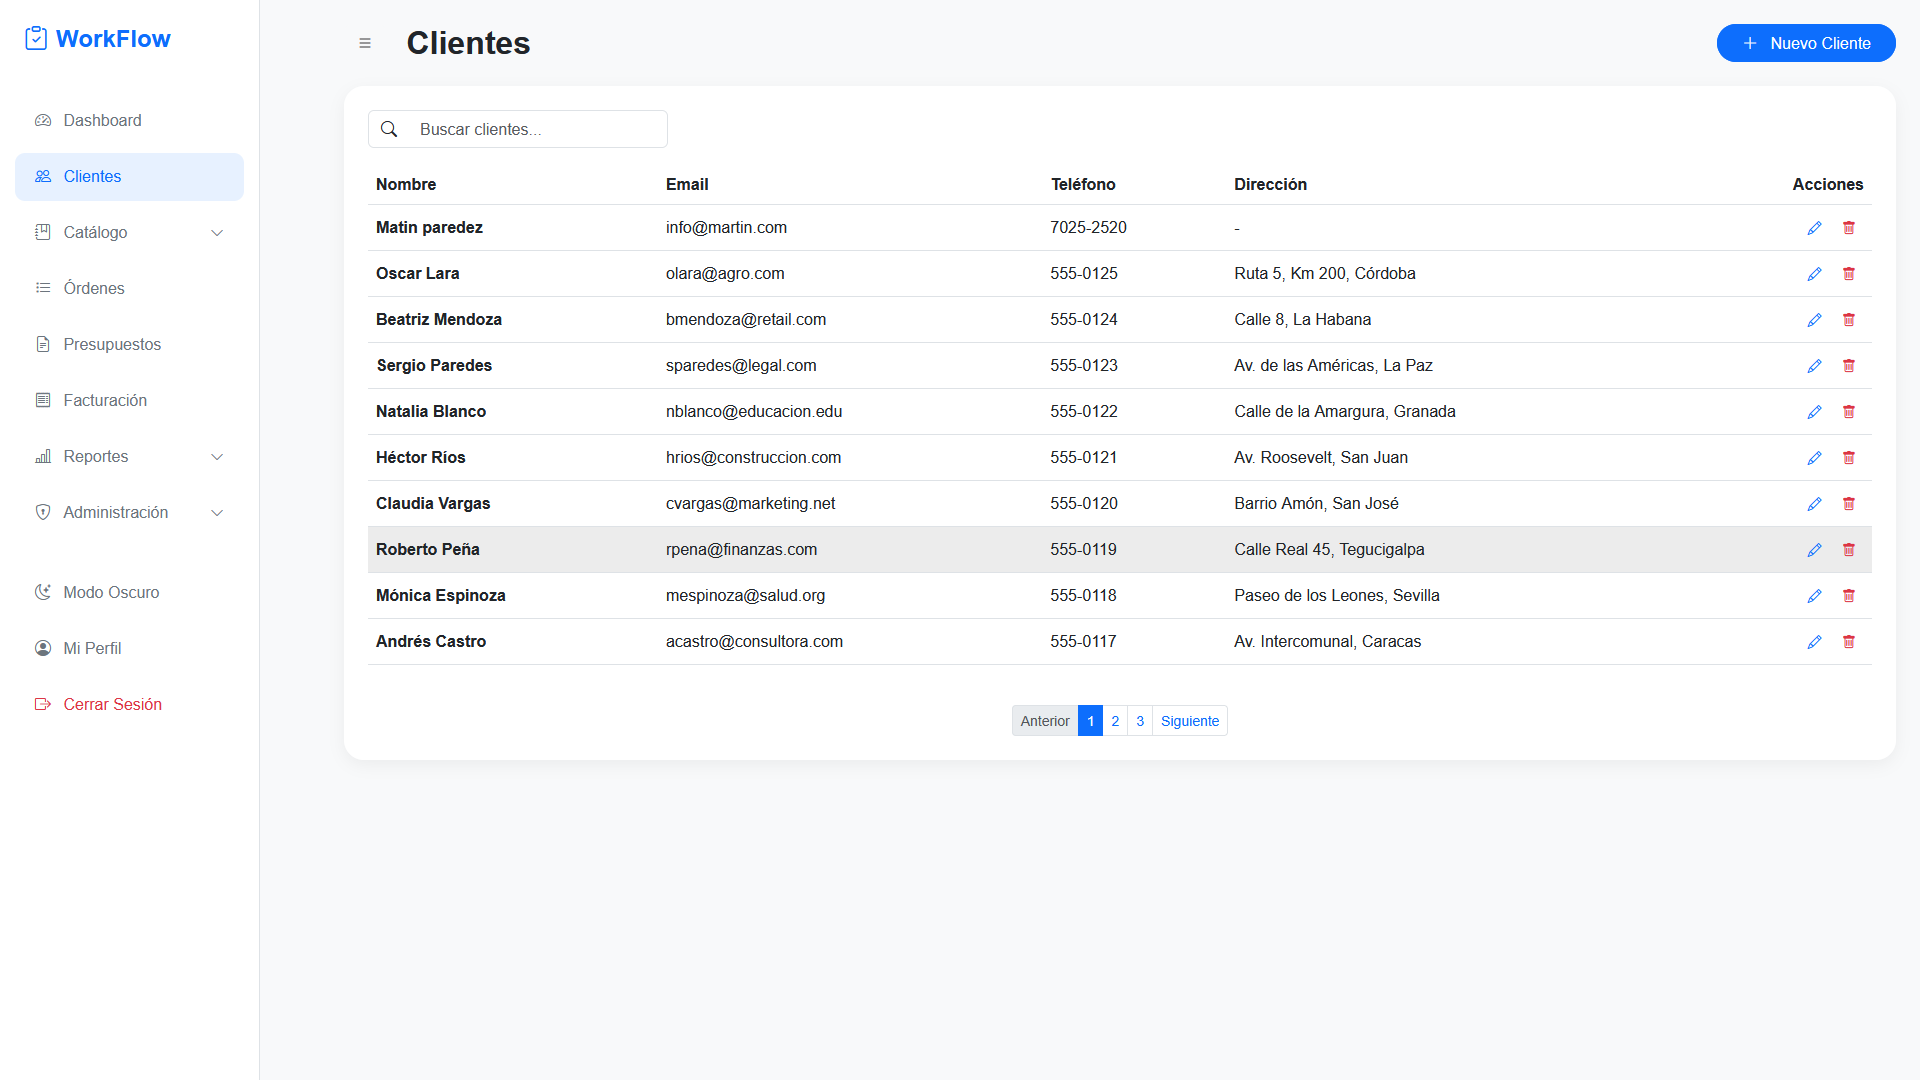The height and width of the screenshot is (1080, 1920).
Task: Delete Mónica Espinoza using trash icon
Action: 1848,596
